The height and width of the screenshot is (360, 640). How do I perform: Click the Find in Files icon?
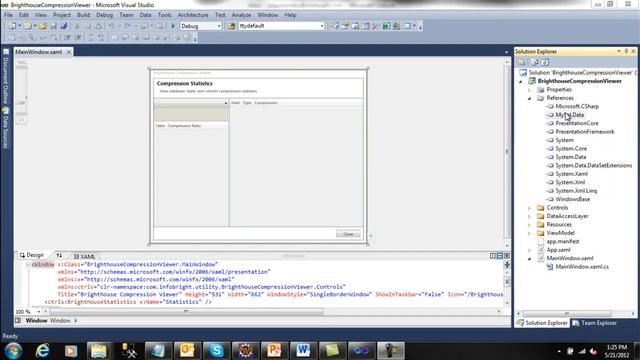pos(231,26)
